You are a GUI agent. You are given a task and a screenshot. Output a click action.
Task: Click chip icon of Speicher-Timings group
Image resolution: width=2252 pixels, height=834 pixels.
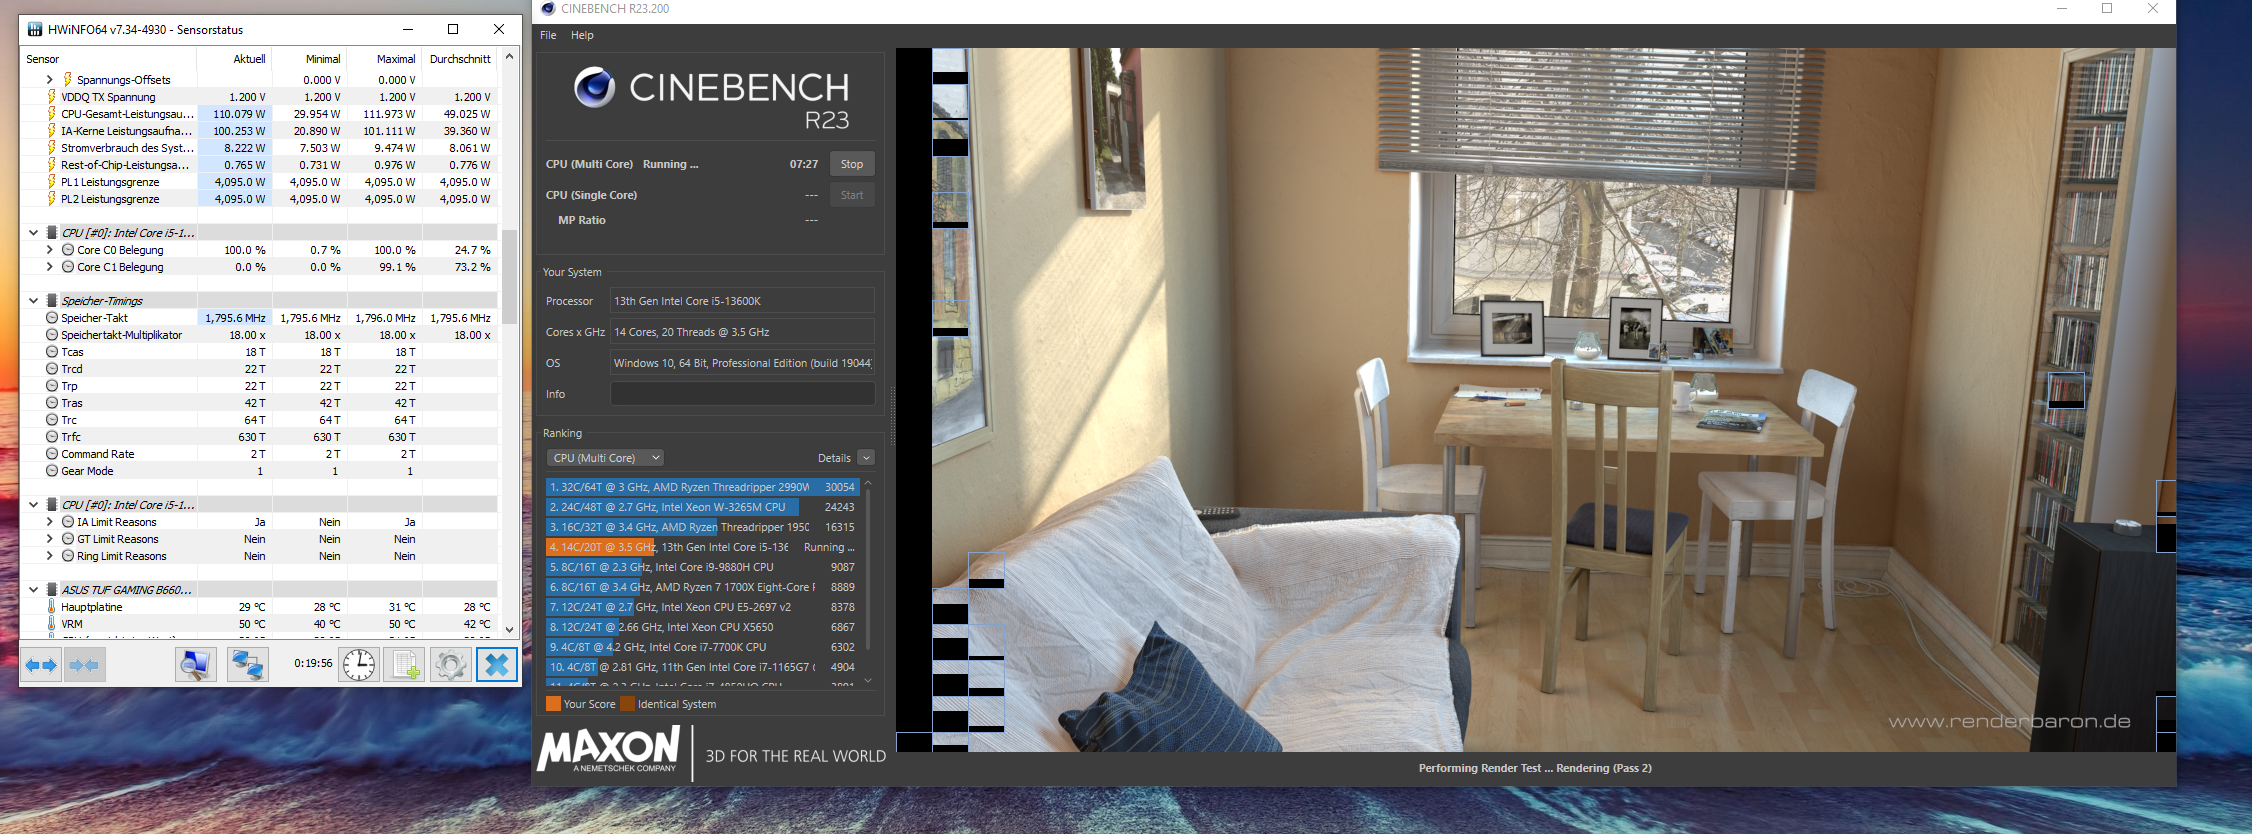click(52, 301)
